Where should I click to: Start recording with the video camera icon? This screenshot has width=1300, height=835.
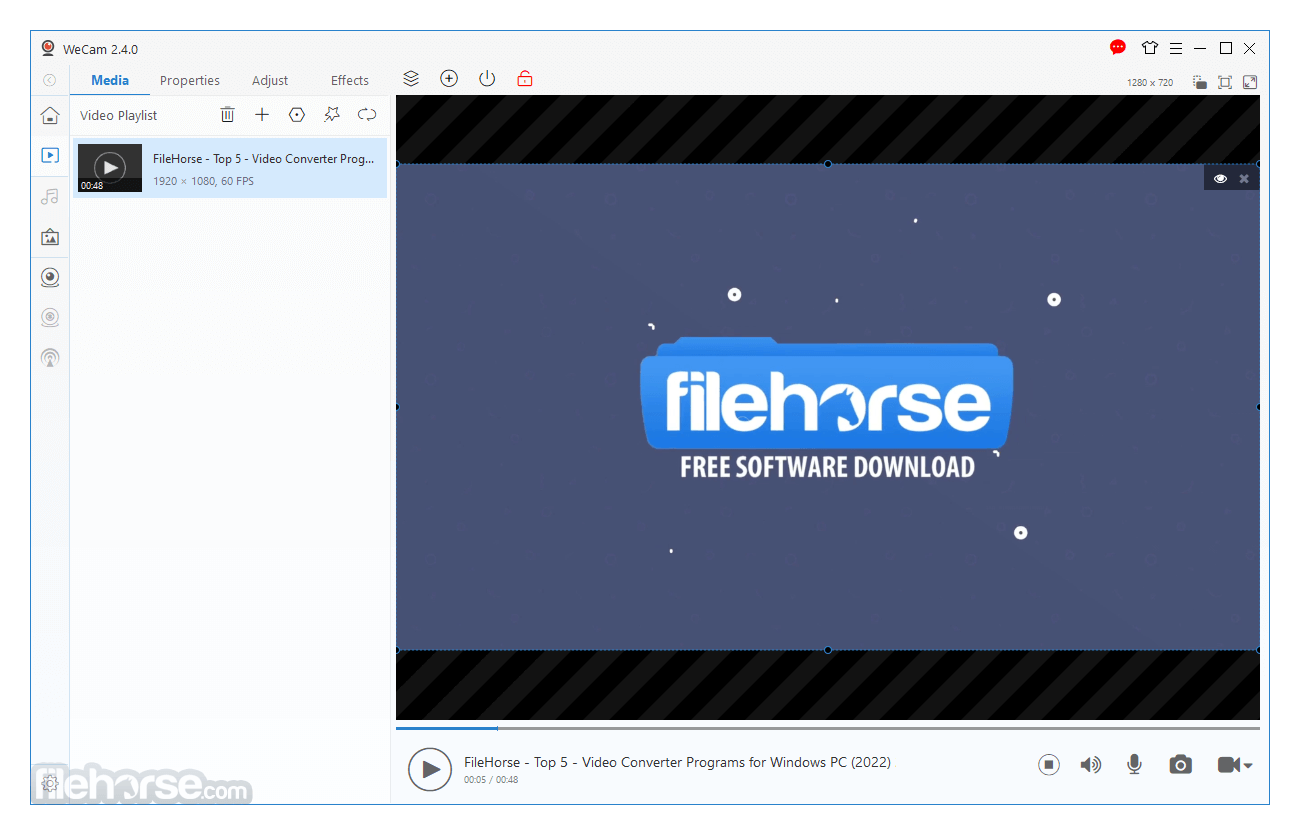point(1229,765)
